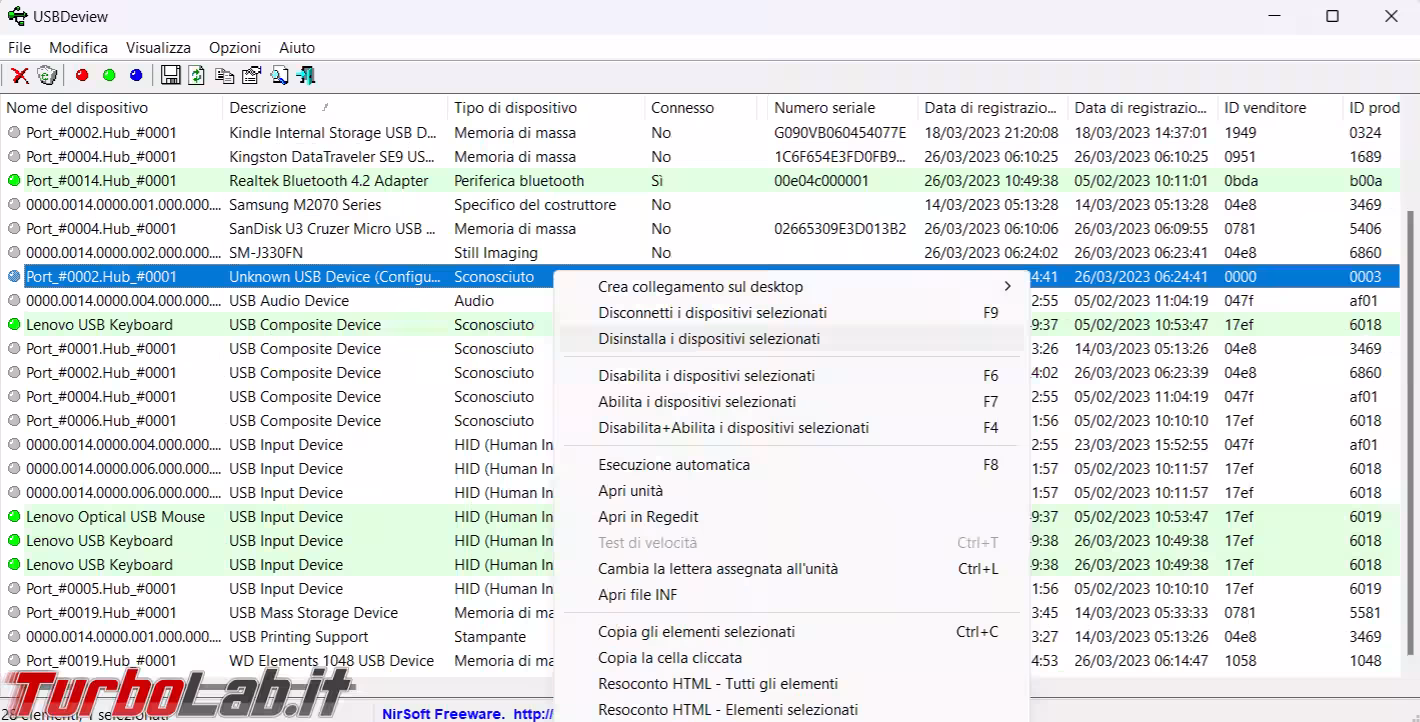Image resolution: width=1420 pixels, height=722 pixels.
Task: Sort list by the Descrizione column header
Action: [x=268, y=108]
